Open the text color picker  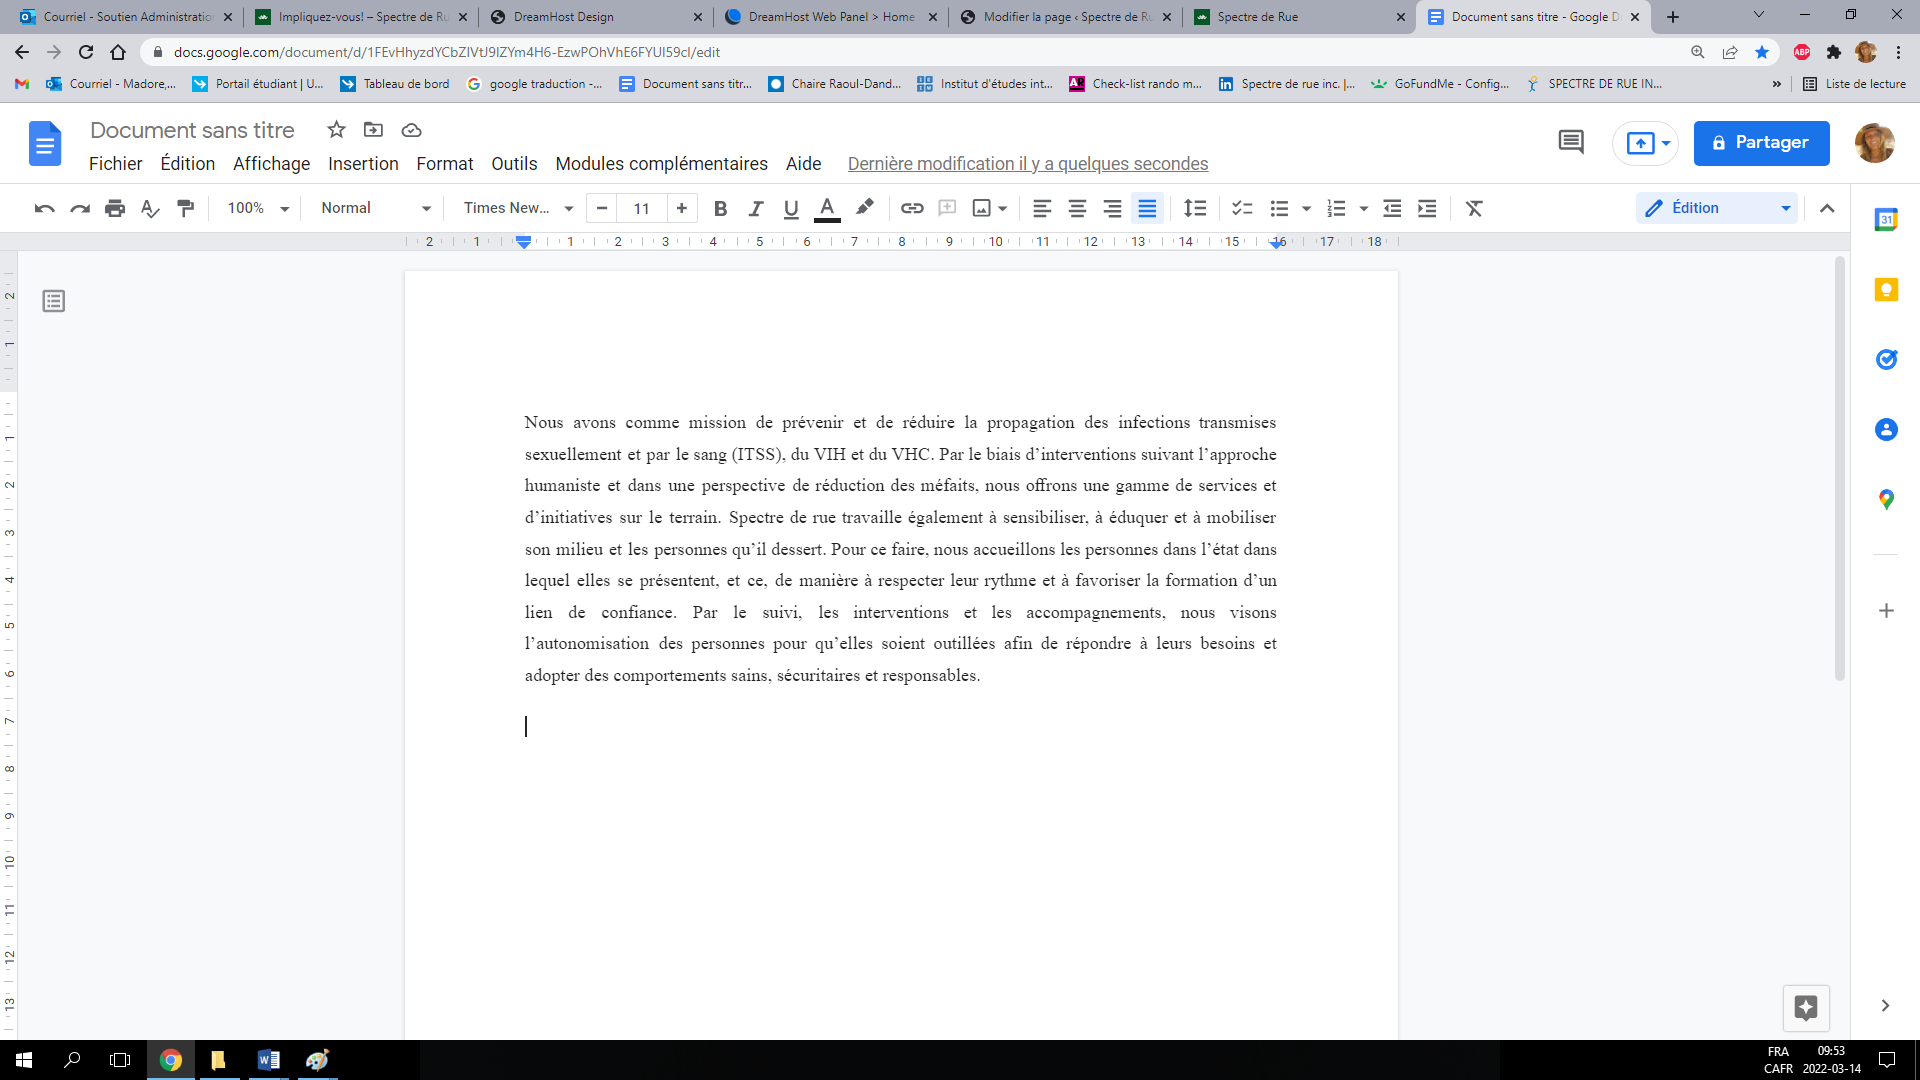pos(827,208)
